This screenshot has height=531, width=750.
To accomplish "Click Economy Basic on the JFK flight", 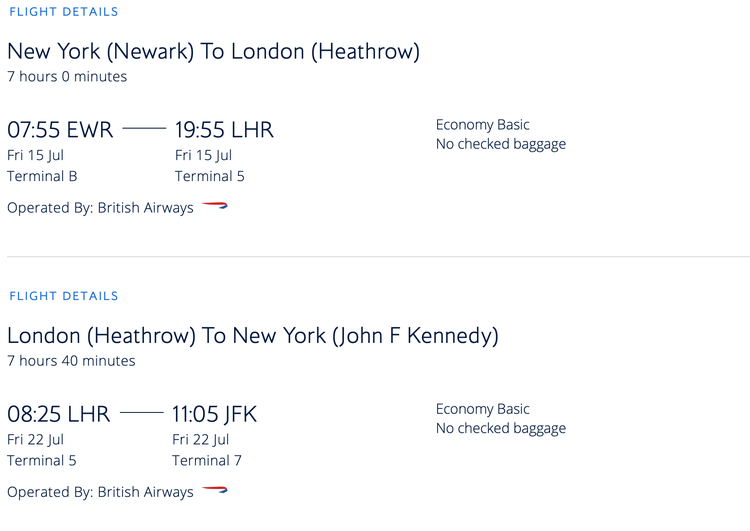I will 483,409.
